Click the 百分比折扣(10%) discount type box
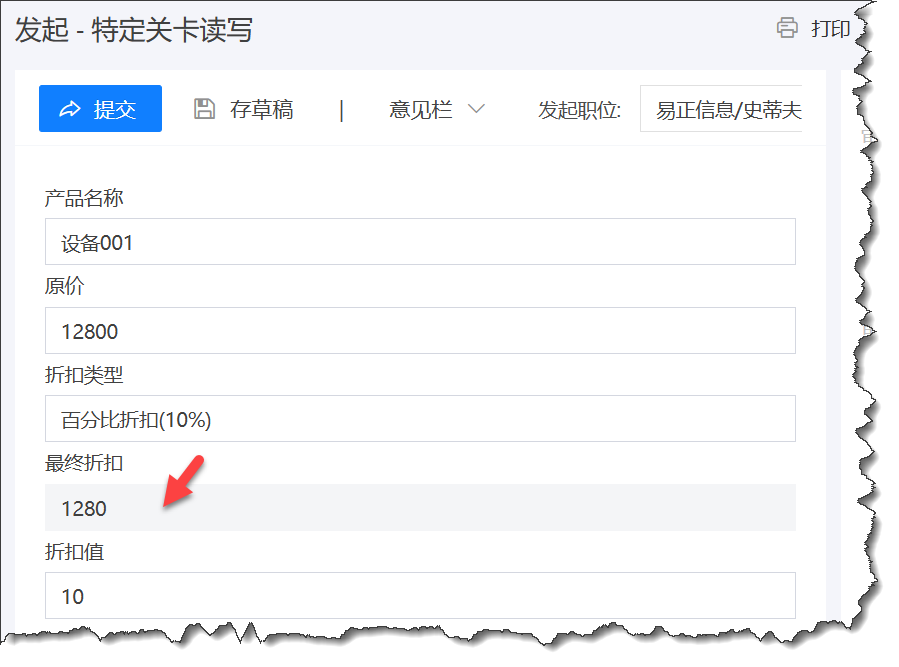This screenshot has width=899, height=667. click(x=420, y=418)
